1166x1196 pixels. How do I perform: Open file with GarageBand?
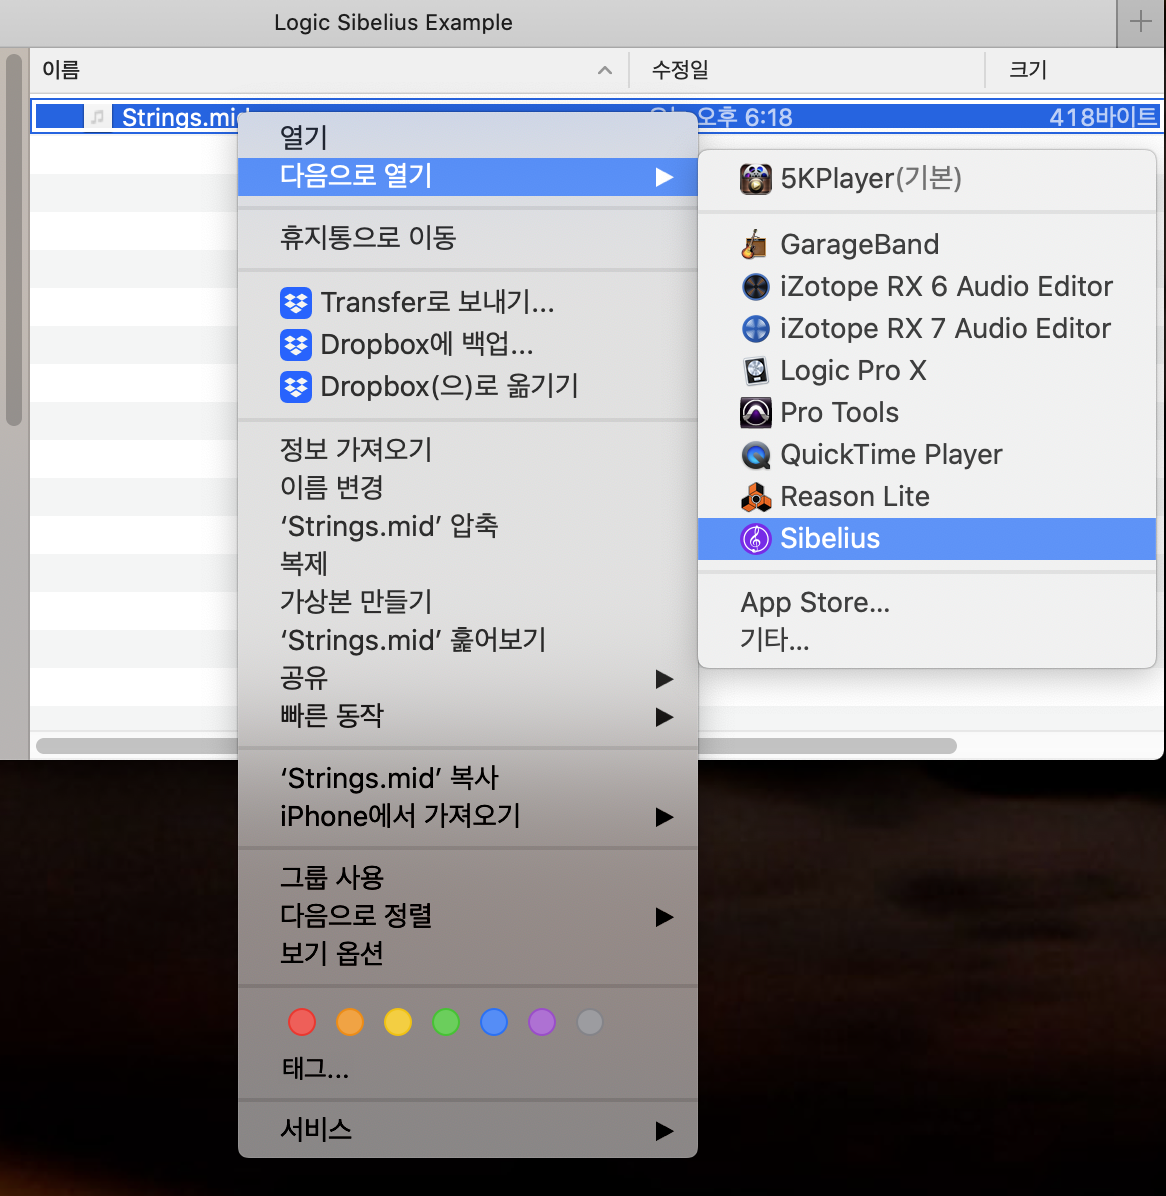[927, 245]
